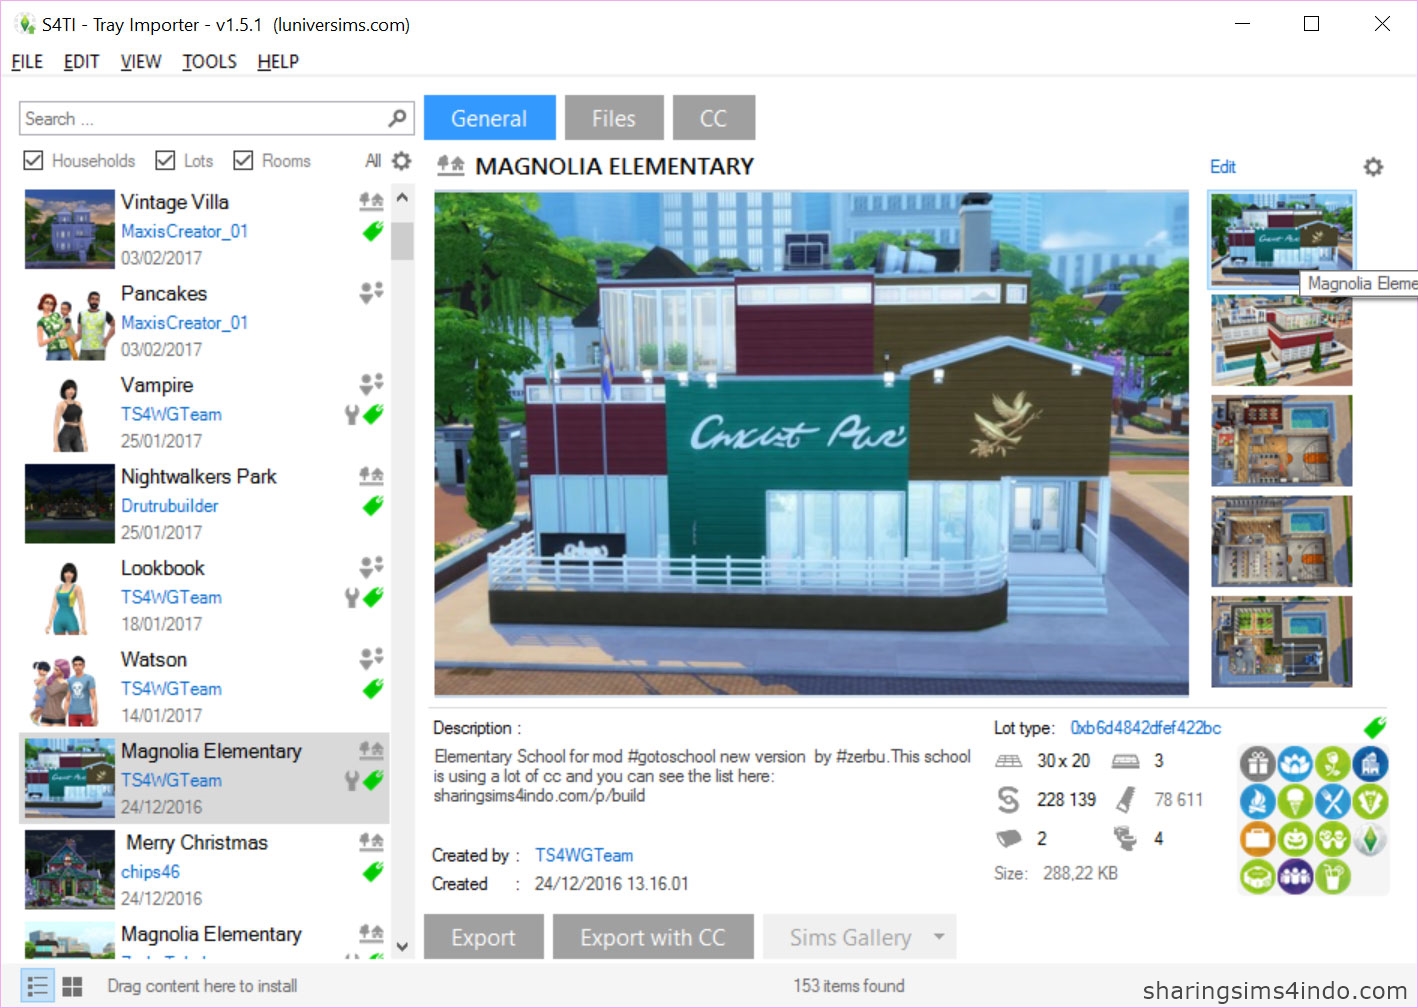Click the plumbob base game icon

(x=1370, y=838)
